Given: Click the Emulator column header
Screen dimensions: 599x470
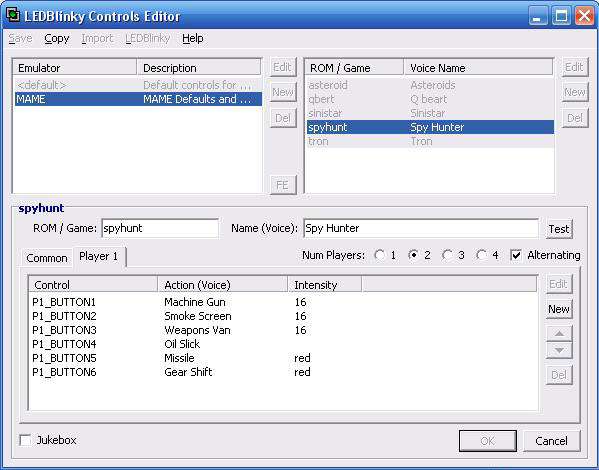Looking at the screenshot, I should (x=75, y=68).
